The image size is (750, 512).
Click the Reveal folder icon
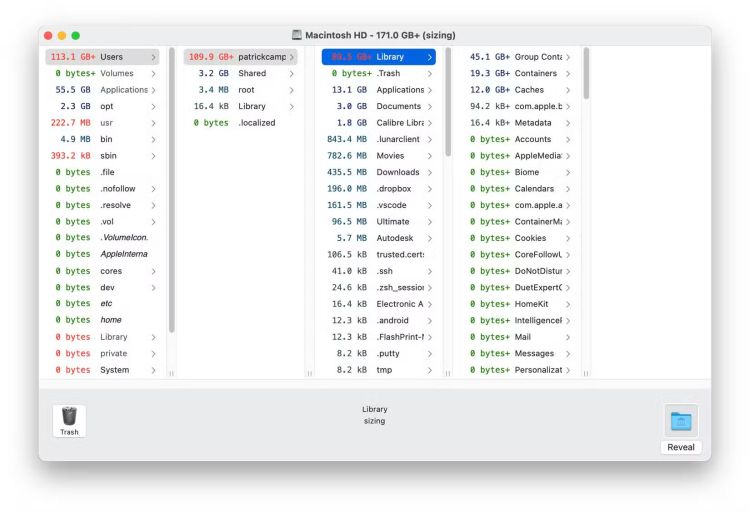tap(681, 421)
